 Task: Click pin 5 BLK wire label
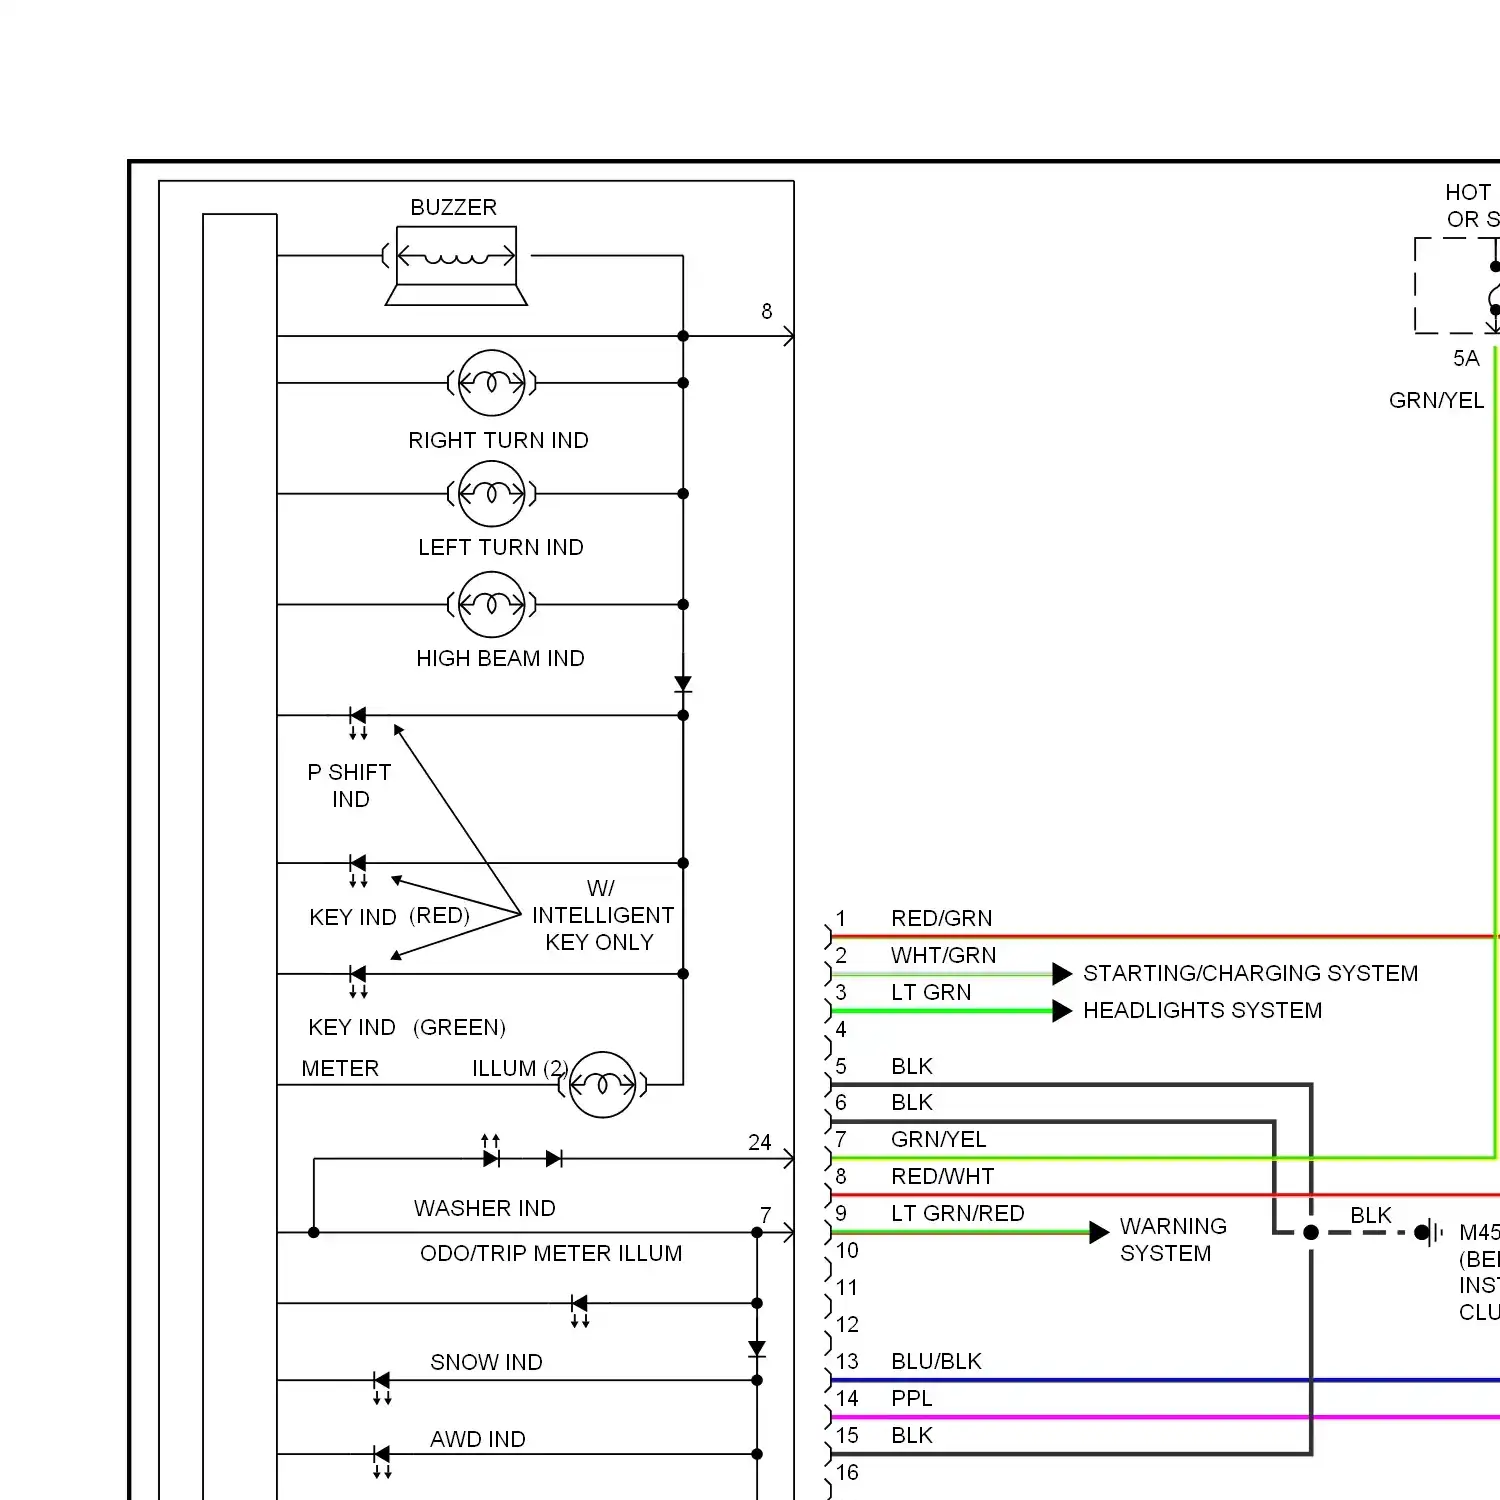click(x=911, y=1066)
